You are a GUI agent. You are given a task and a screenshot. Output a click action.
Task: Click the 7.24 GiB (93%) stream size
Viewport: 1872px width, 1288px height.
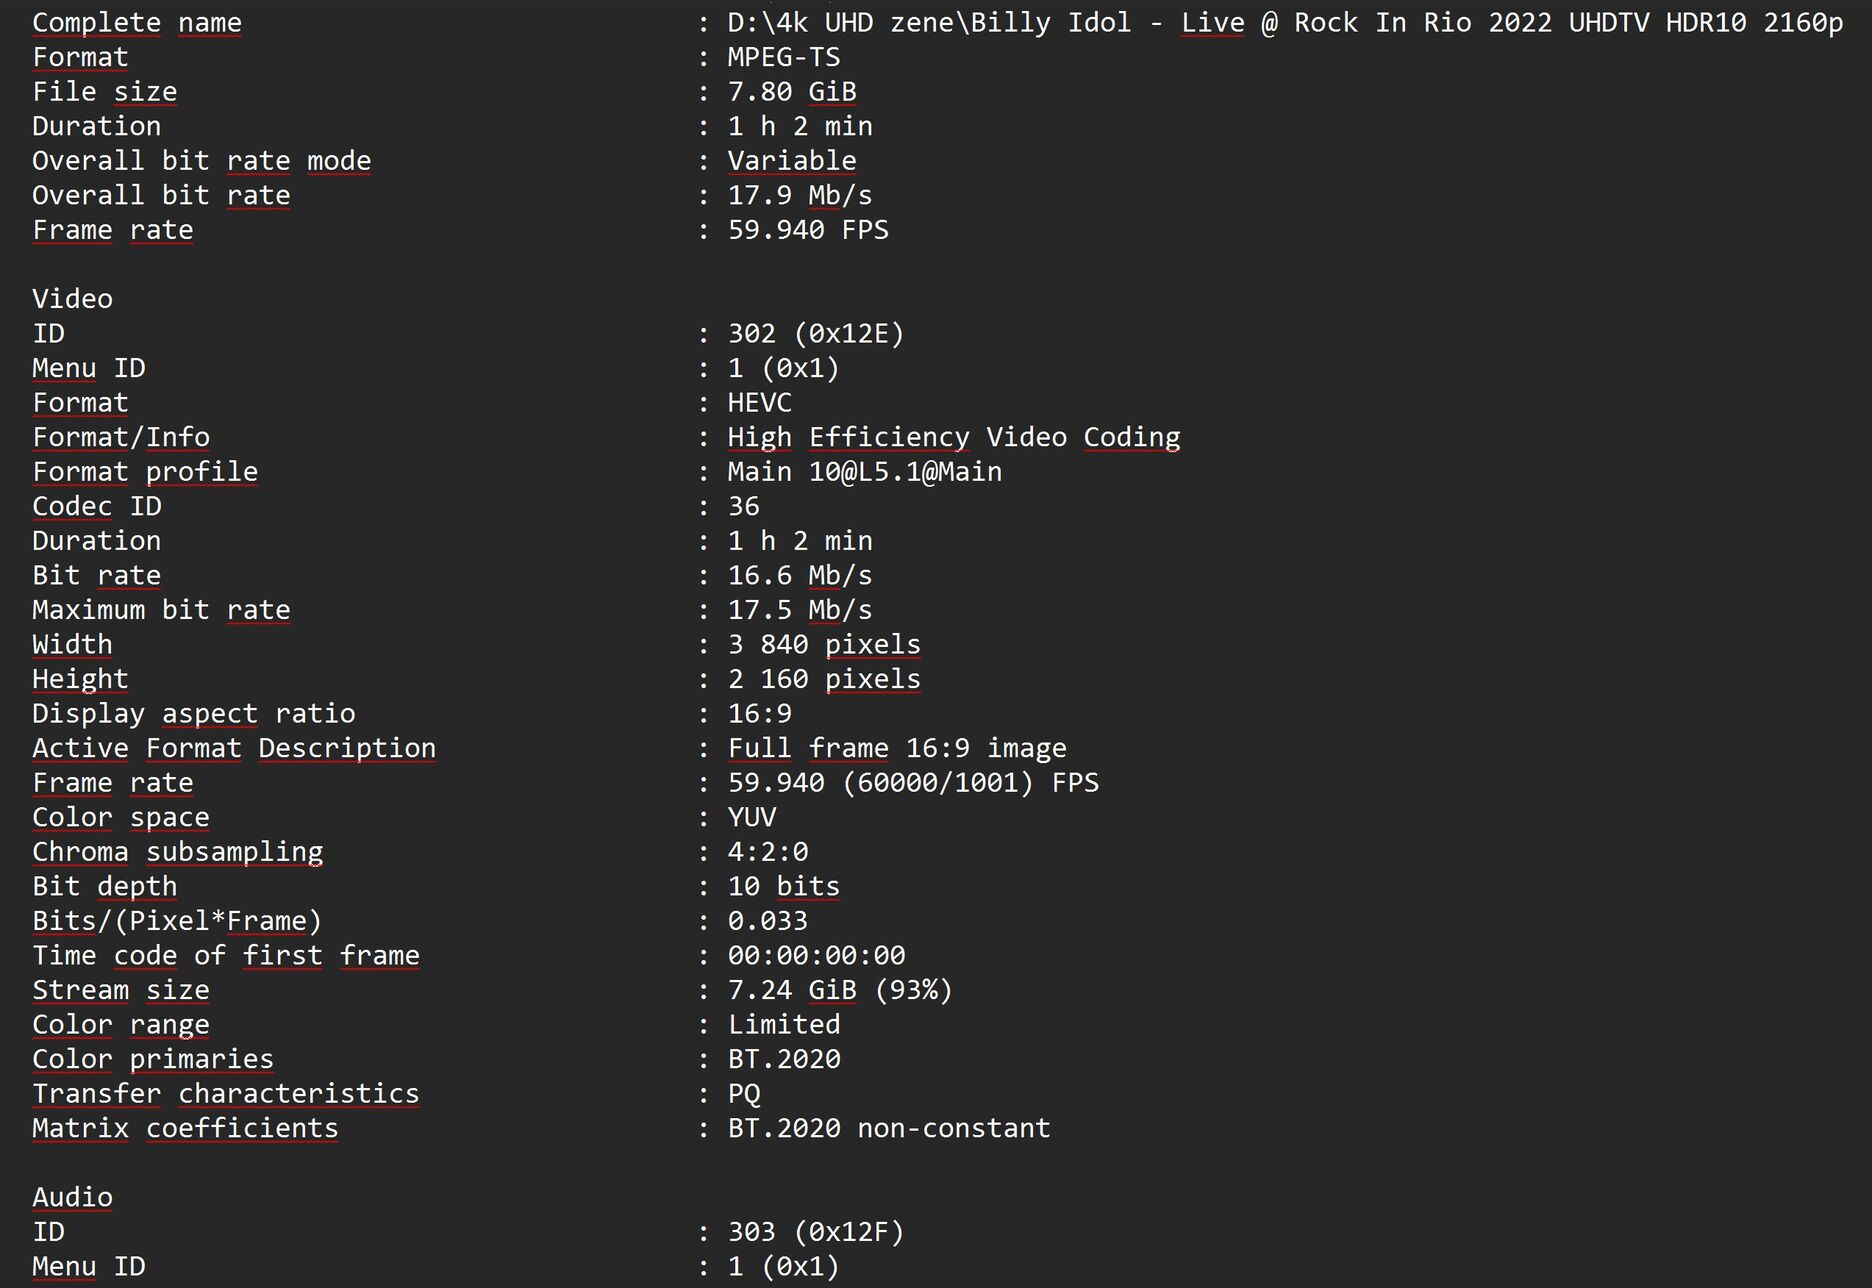point(839,990)
